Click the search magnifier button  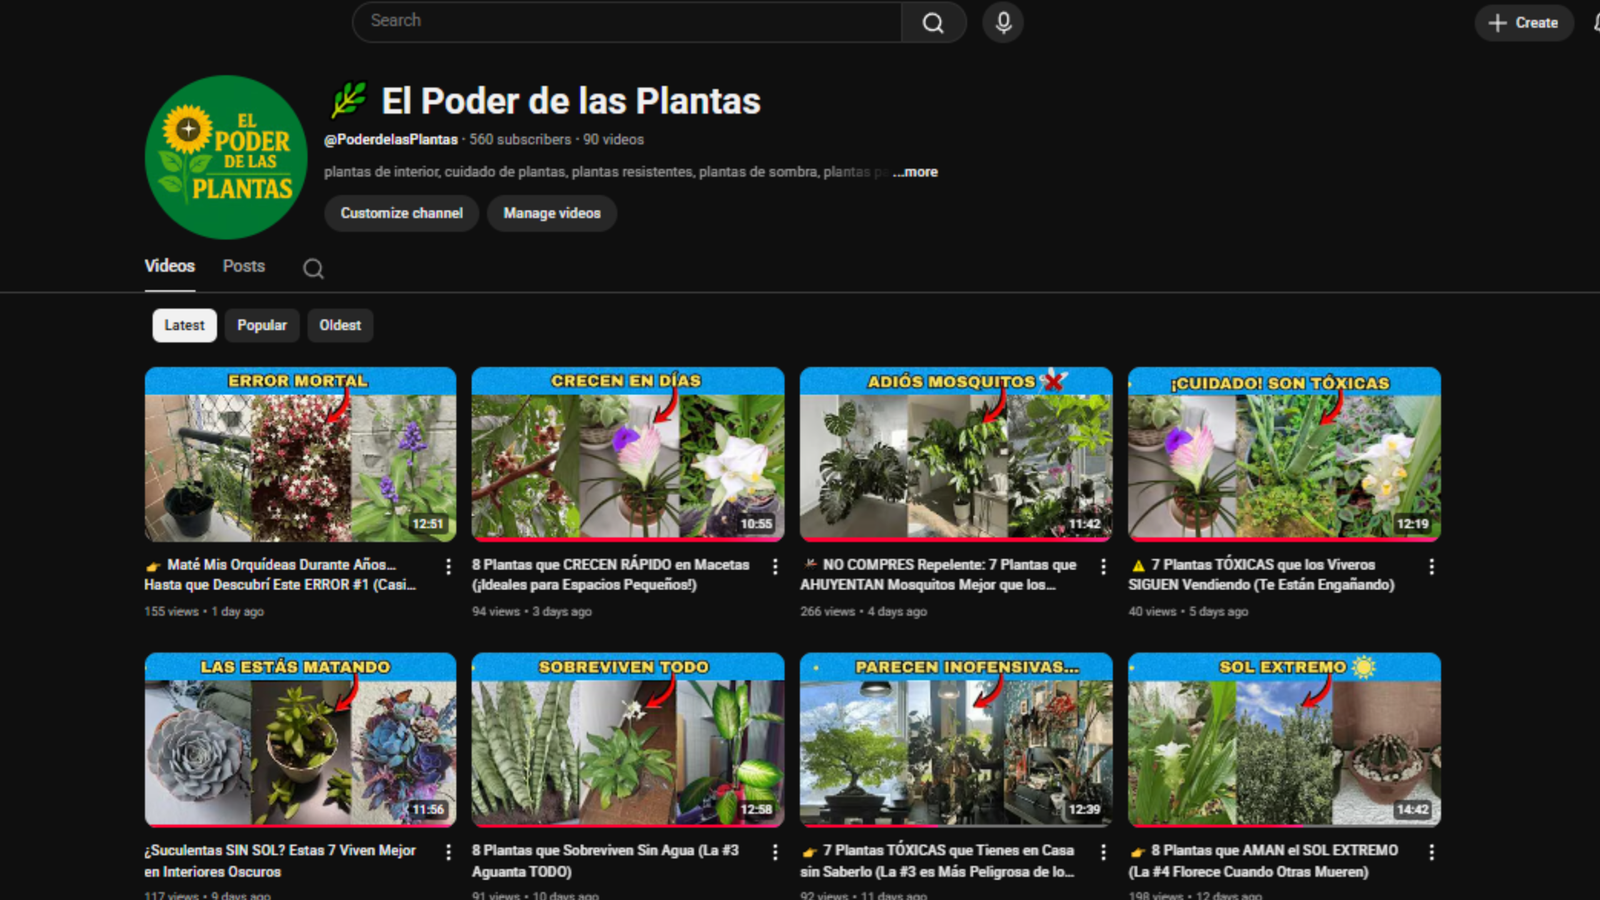[933, 22]
